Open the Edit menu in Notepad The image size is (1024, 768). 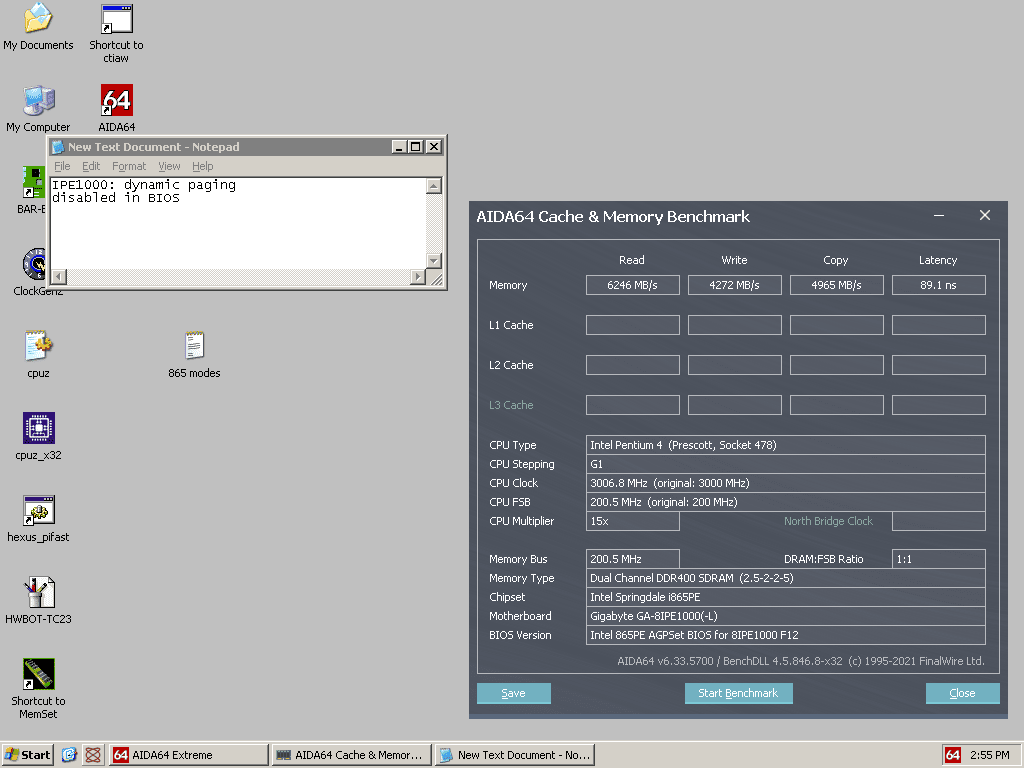(x=91, y=166)
